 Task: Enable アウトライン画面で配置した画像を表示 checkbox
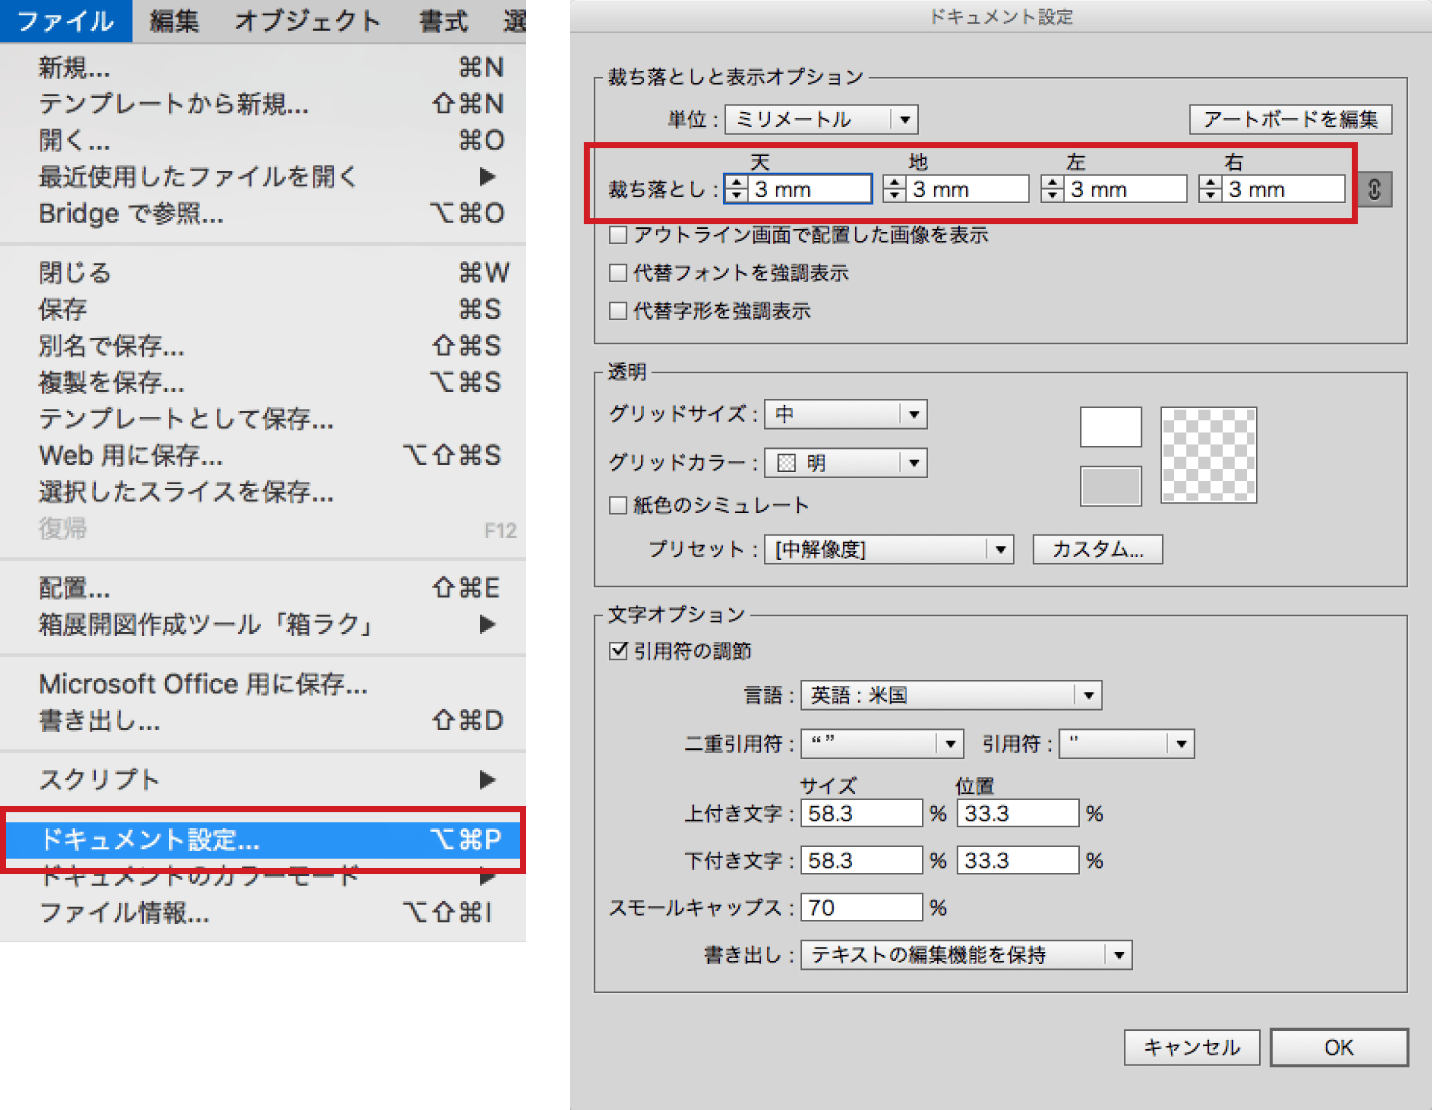[x=618, y=235]
